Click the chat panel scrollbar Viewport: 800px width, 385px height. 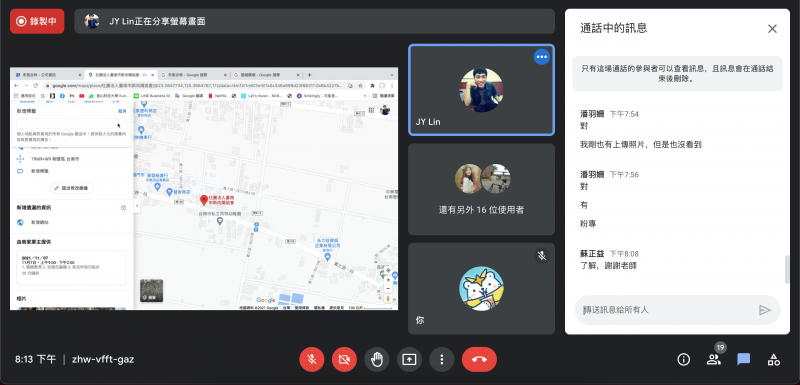787,270
